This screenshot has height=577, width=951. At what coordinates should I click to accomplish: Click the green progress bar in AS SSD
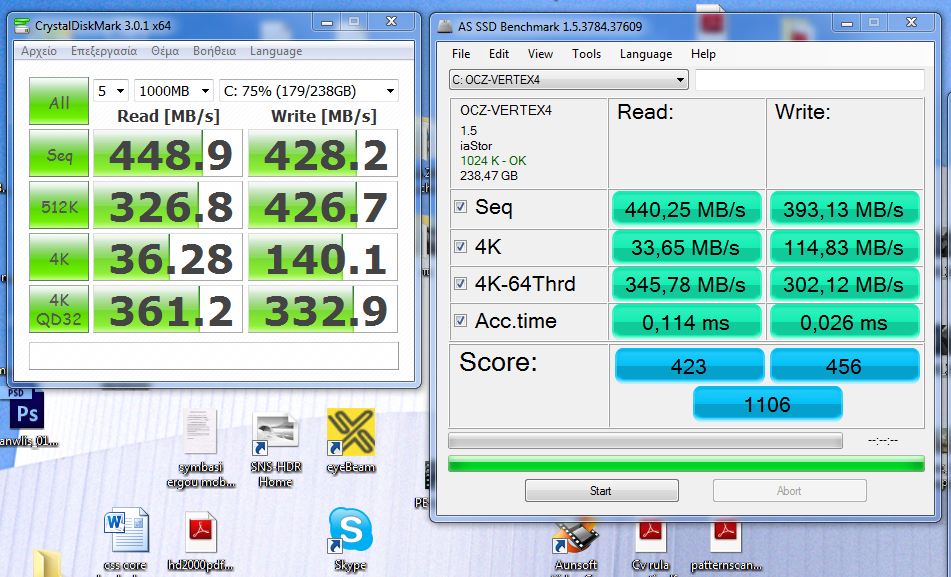(x=686, y=464)
